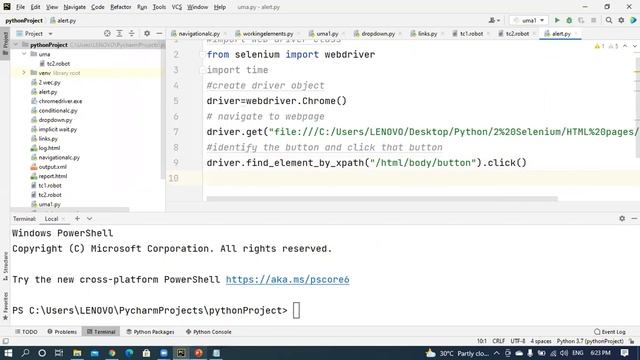The image size is (640, 360).
Task: Start debugging with the bug icon
Action: pyautogui.click(x=569, y=20)
